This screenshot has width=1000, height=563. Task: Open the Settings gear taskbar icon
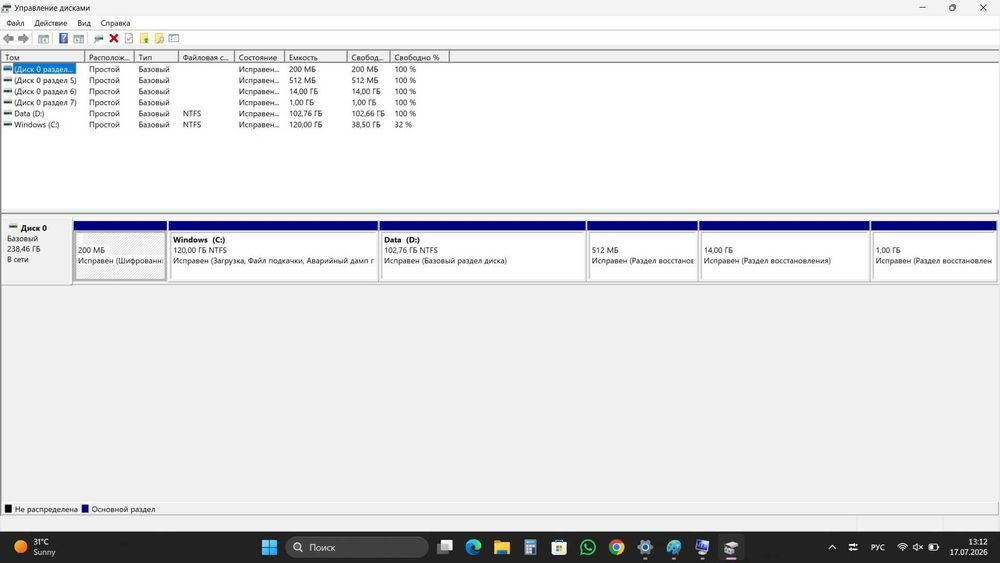pyautogui.click(x=645, y=547)
